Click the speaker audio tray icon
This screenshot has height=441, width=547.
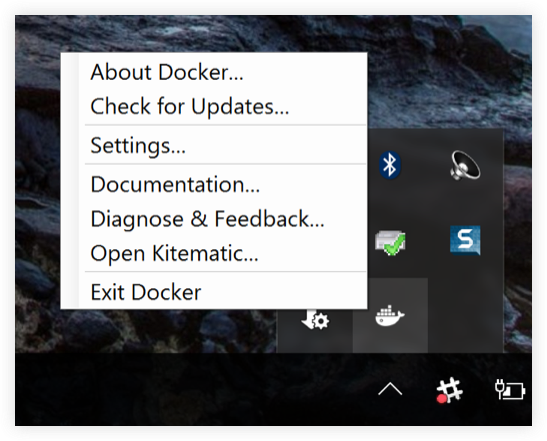(465, 165)
